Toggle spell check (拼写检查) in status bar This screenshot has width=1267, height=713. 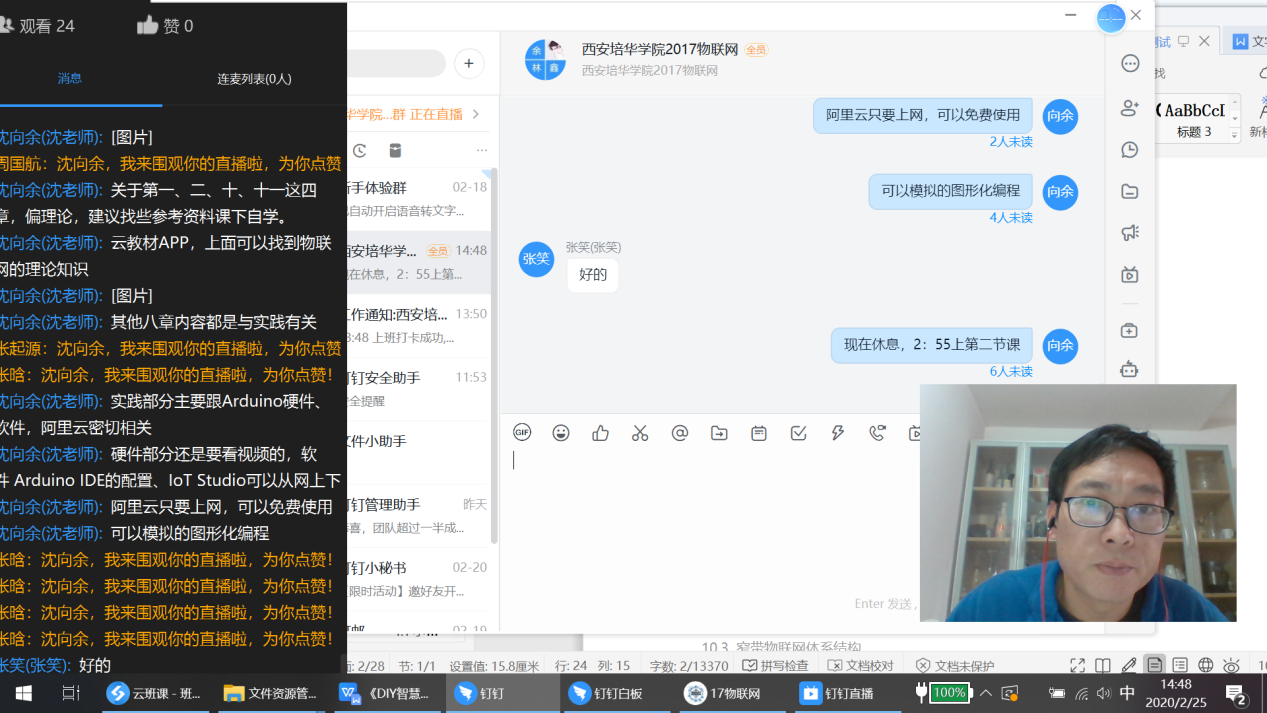point(775,666)
